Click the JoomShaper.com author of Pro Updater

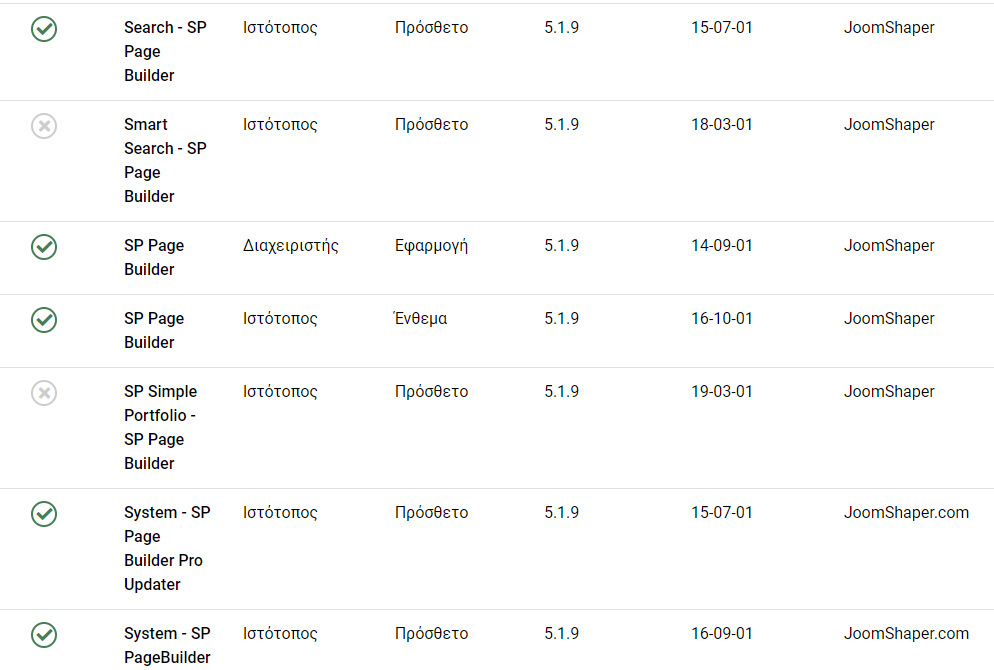click(906, 512)
